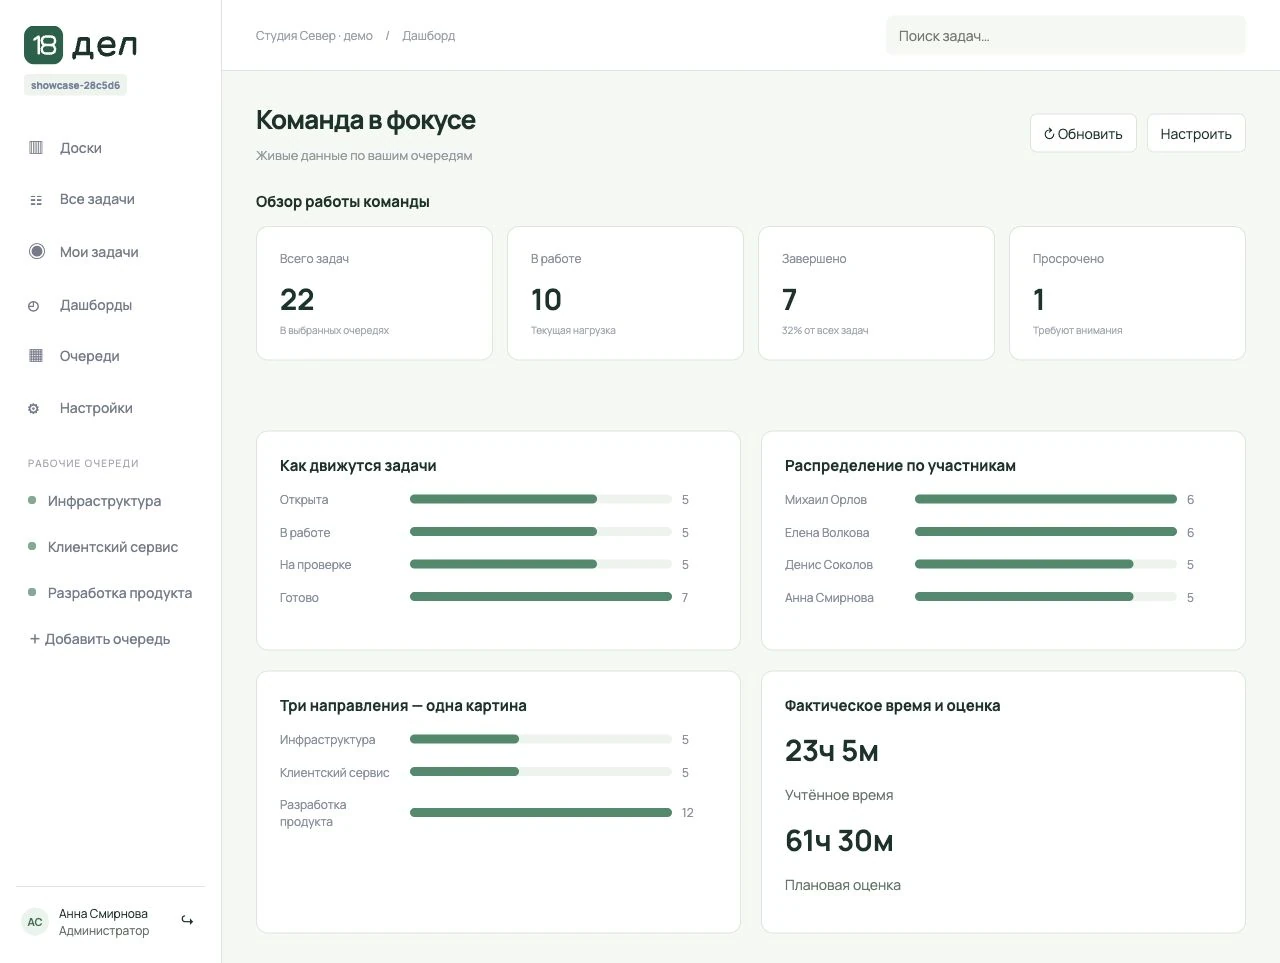Click the Клиентский сервис row label in directions card
1280x963 pixels.
(x=334, y=773)
